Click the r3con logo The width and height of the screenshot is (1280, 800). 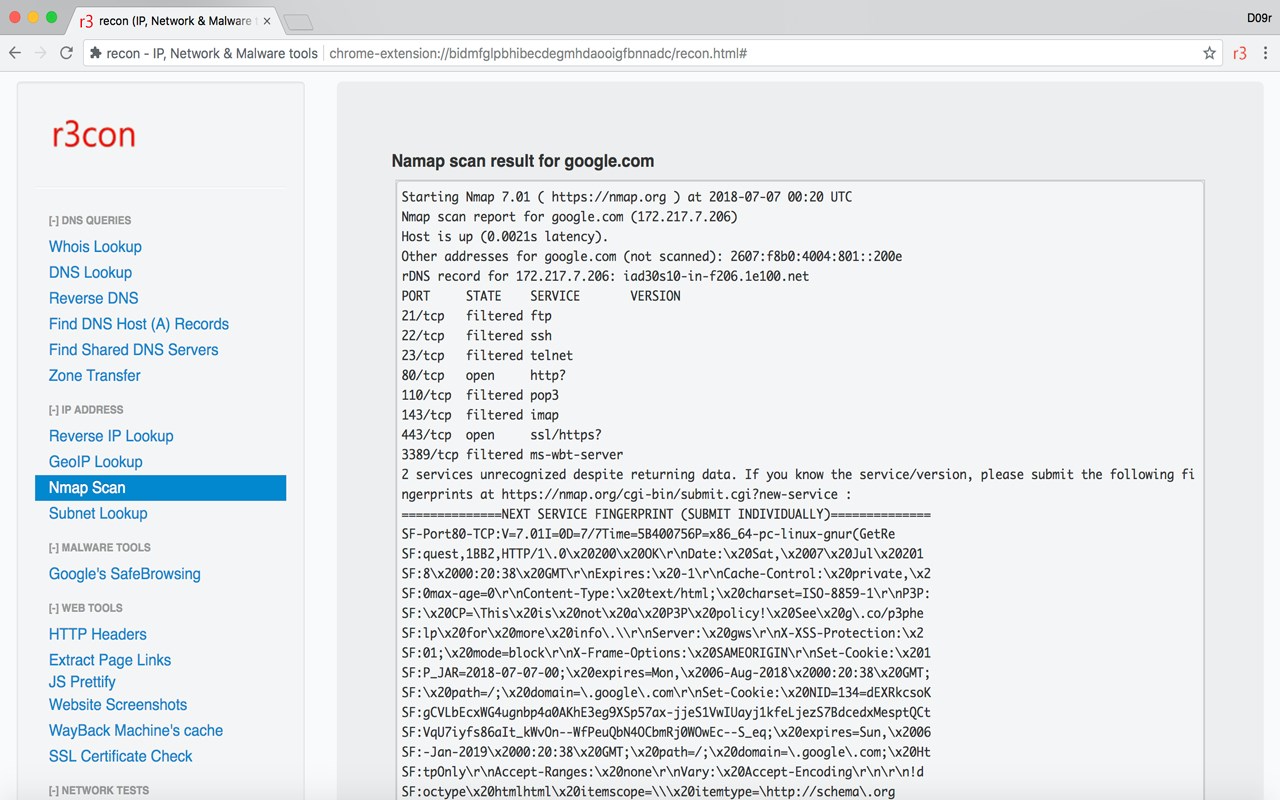[94, 135]
